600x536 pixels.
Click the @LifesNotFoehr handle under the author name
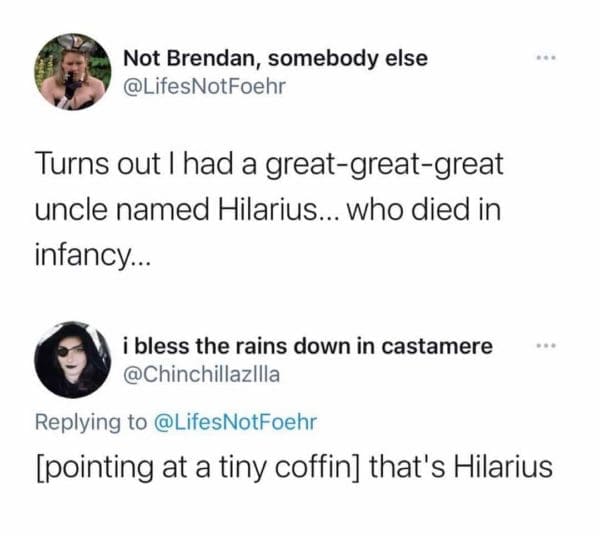coord(204,87)
